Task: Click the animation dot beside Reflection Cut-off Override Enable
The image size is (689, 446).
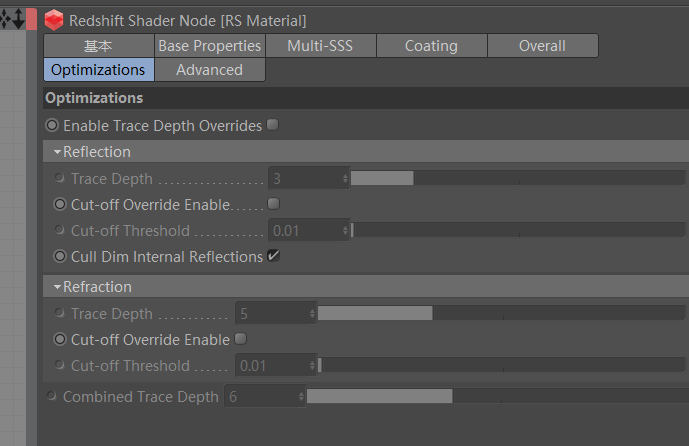Action: pos(59,204)
